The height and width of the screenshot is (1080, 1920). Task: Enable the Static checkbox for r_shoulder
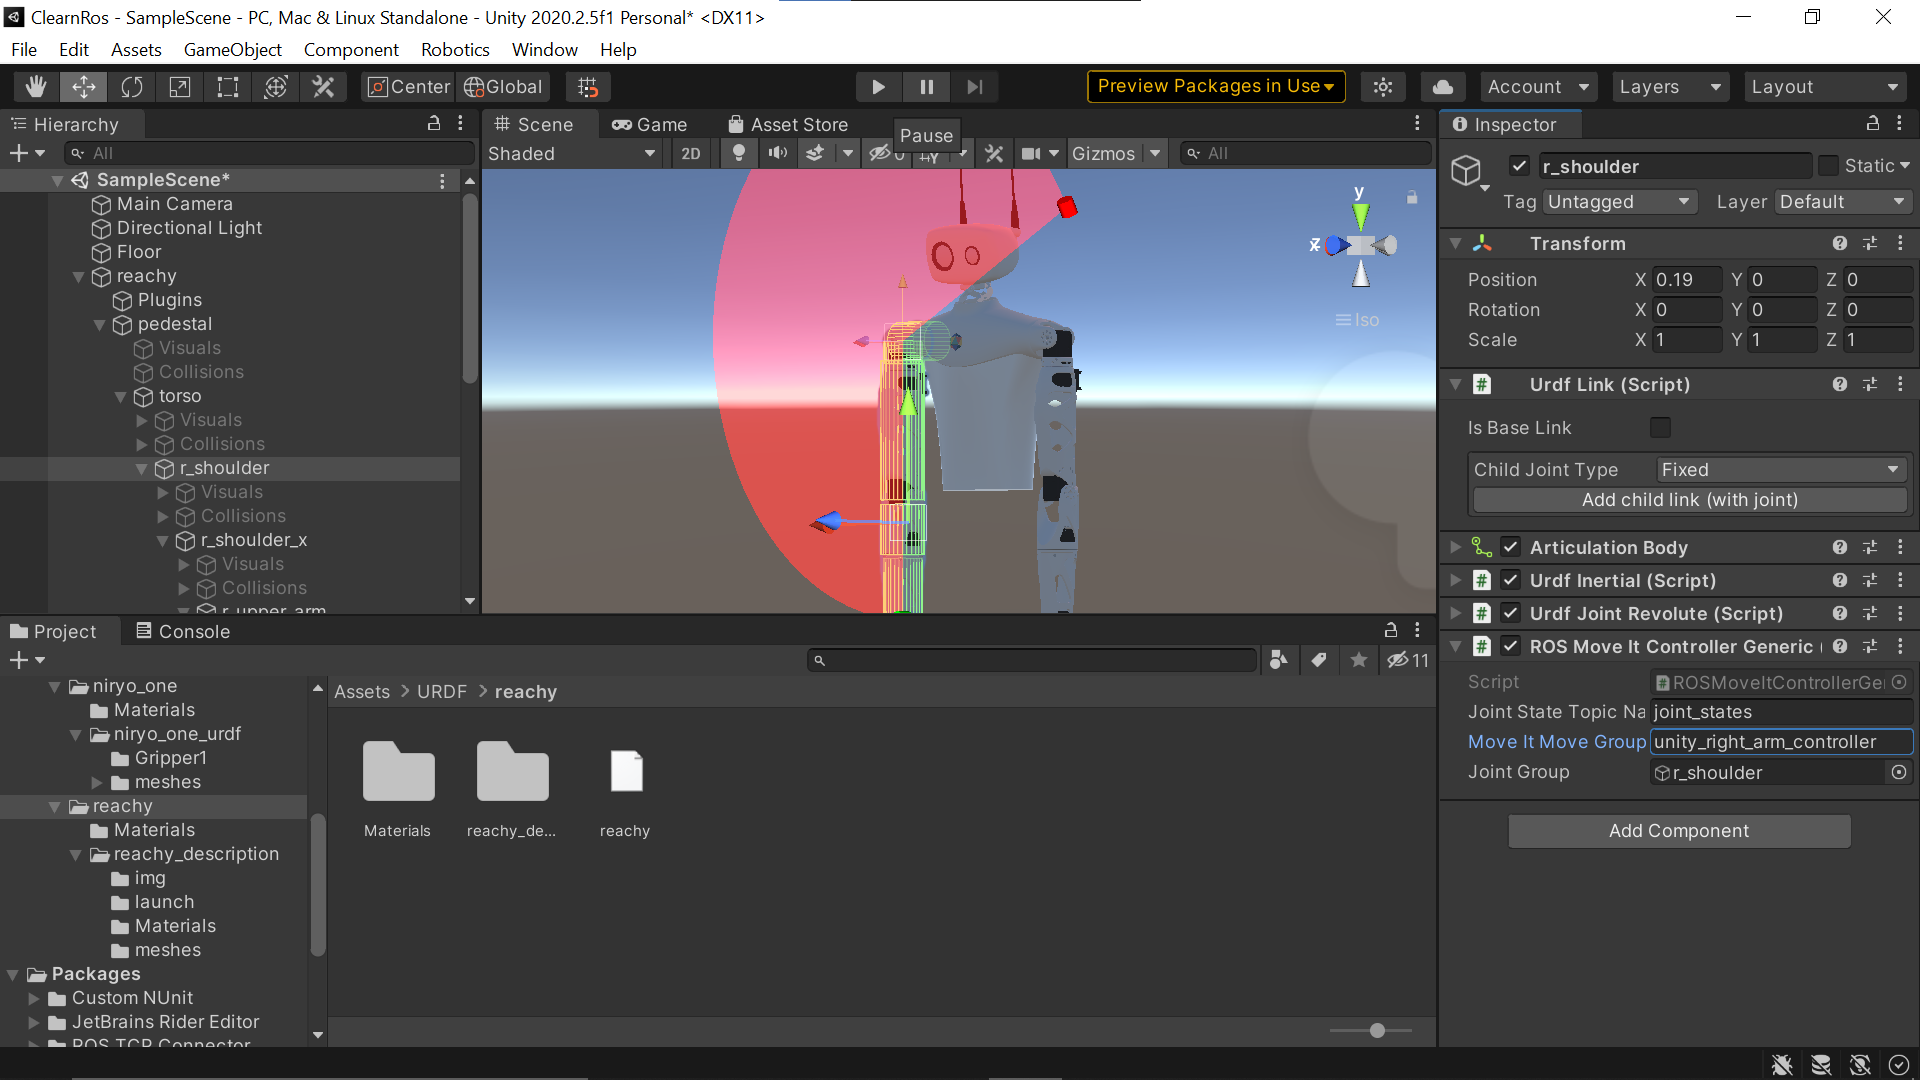click(1828, 165)
